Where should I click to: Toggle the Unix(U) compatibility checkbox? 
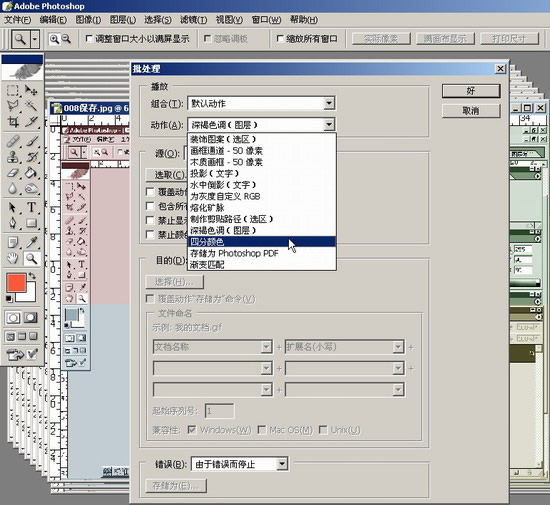click(x=323, y=430)
